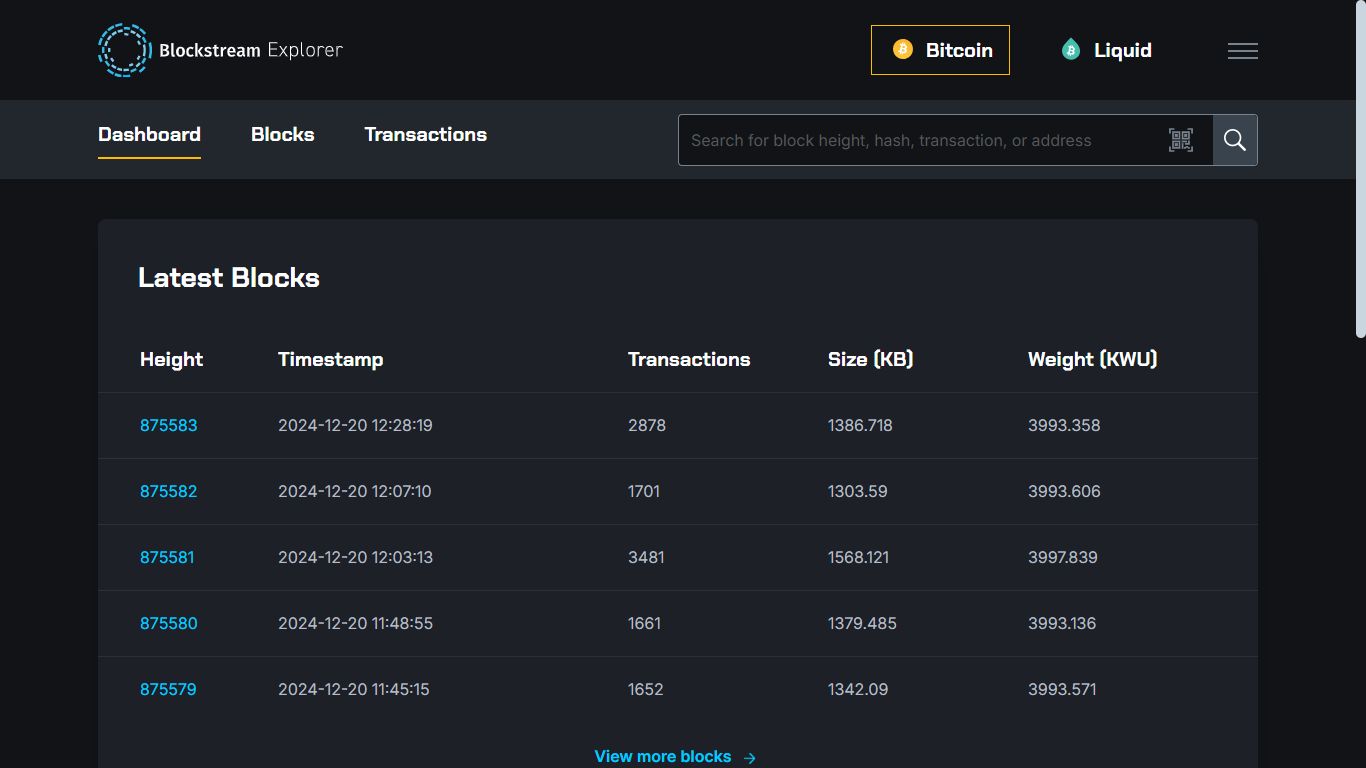Screen dimensions: 1366x768
Task: Select the Dashboard tab
Action: 149,135
